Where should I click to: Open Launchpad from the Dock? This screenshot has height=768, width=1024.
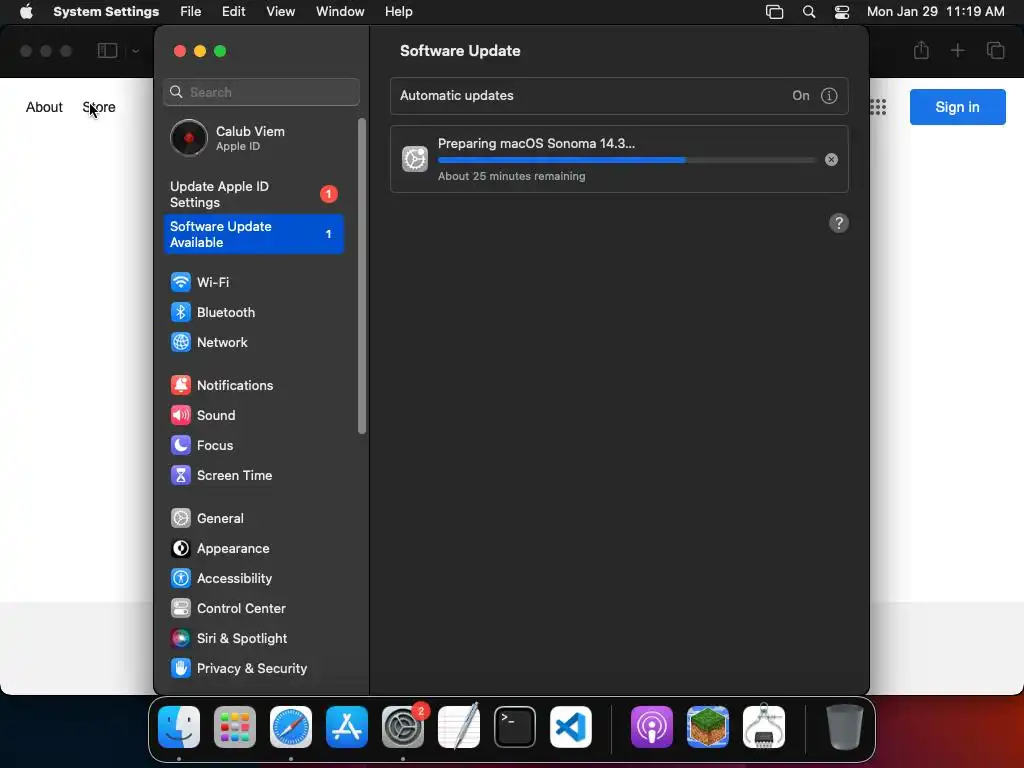click(235, 727)
